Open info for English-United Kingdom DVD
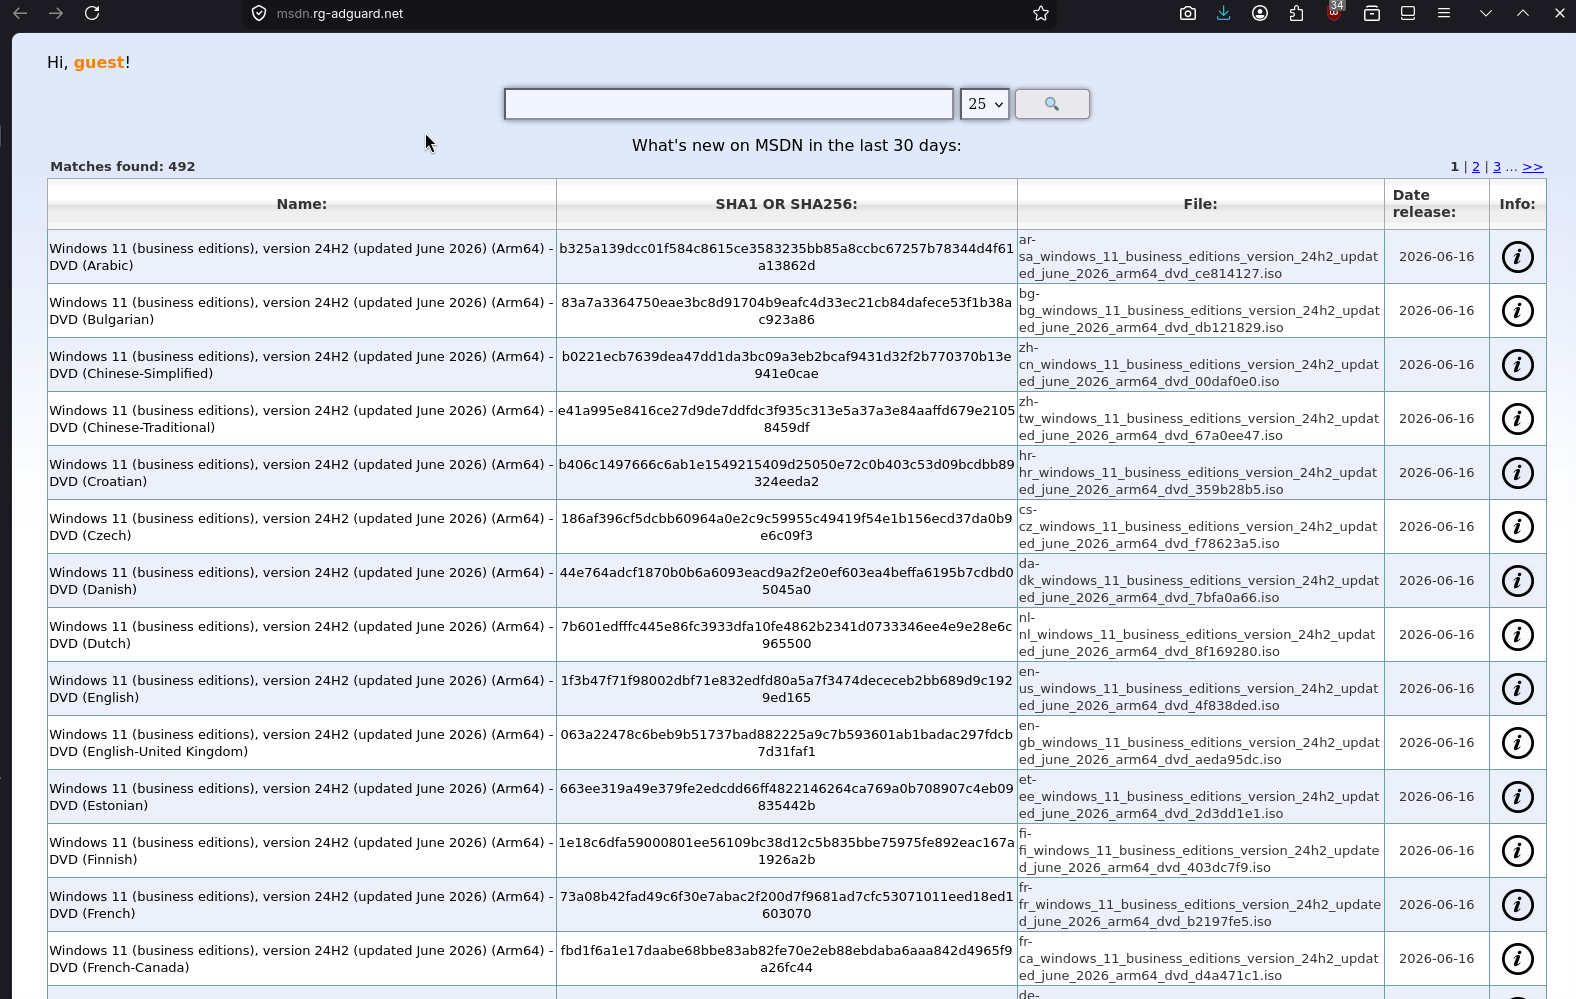This screenshot has height=999, width=1576. pos(1517,743)
